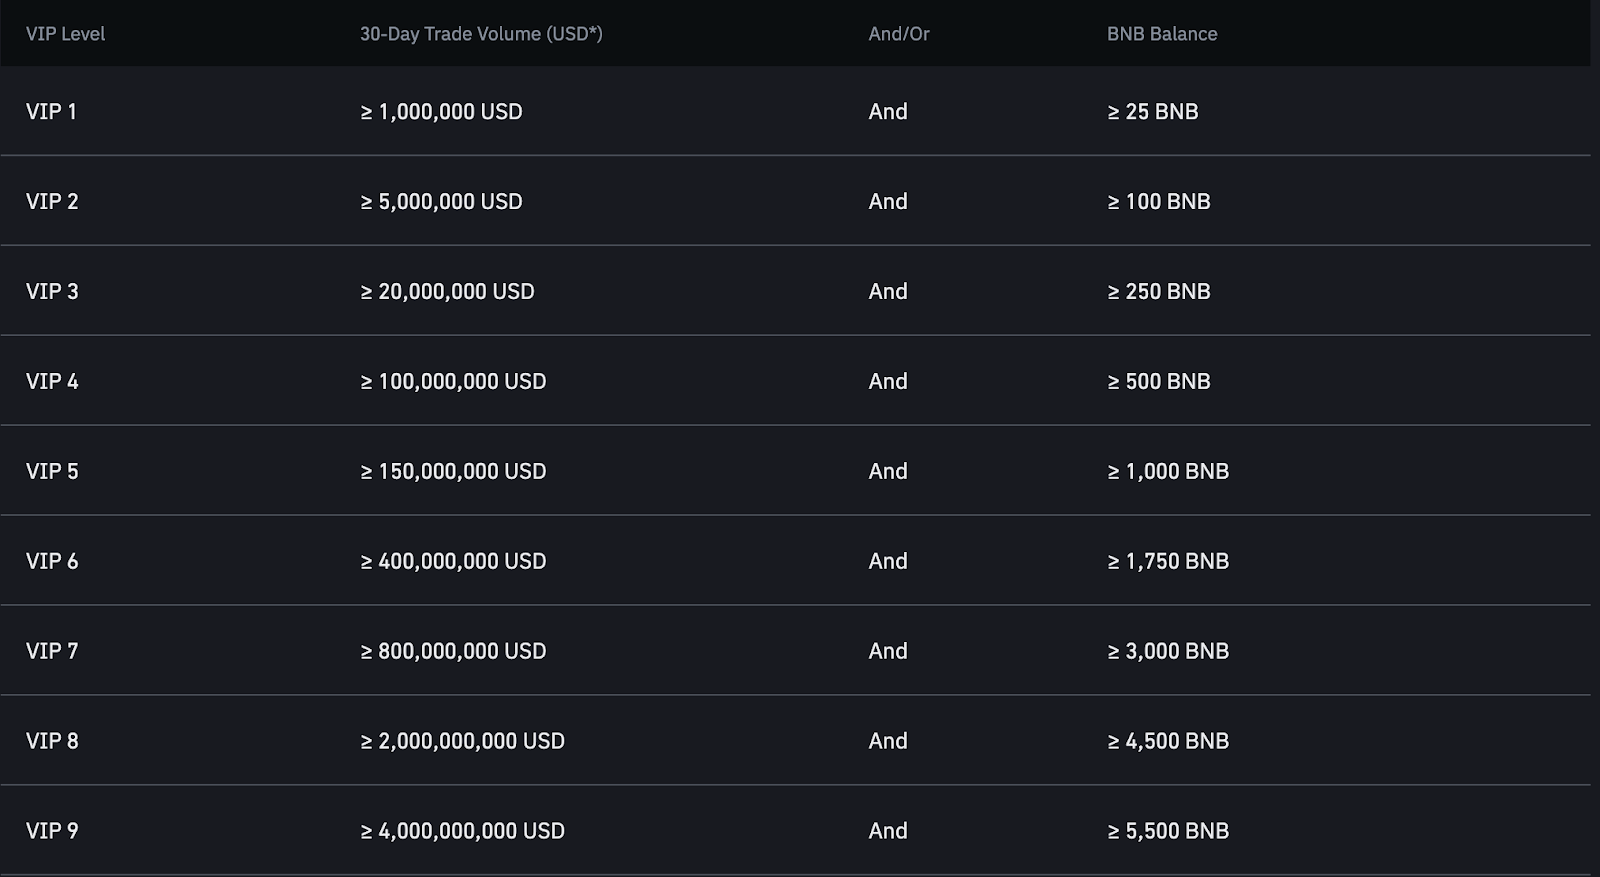
Task: Select the VIP 3 row label
Action: (52, 292)
